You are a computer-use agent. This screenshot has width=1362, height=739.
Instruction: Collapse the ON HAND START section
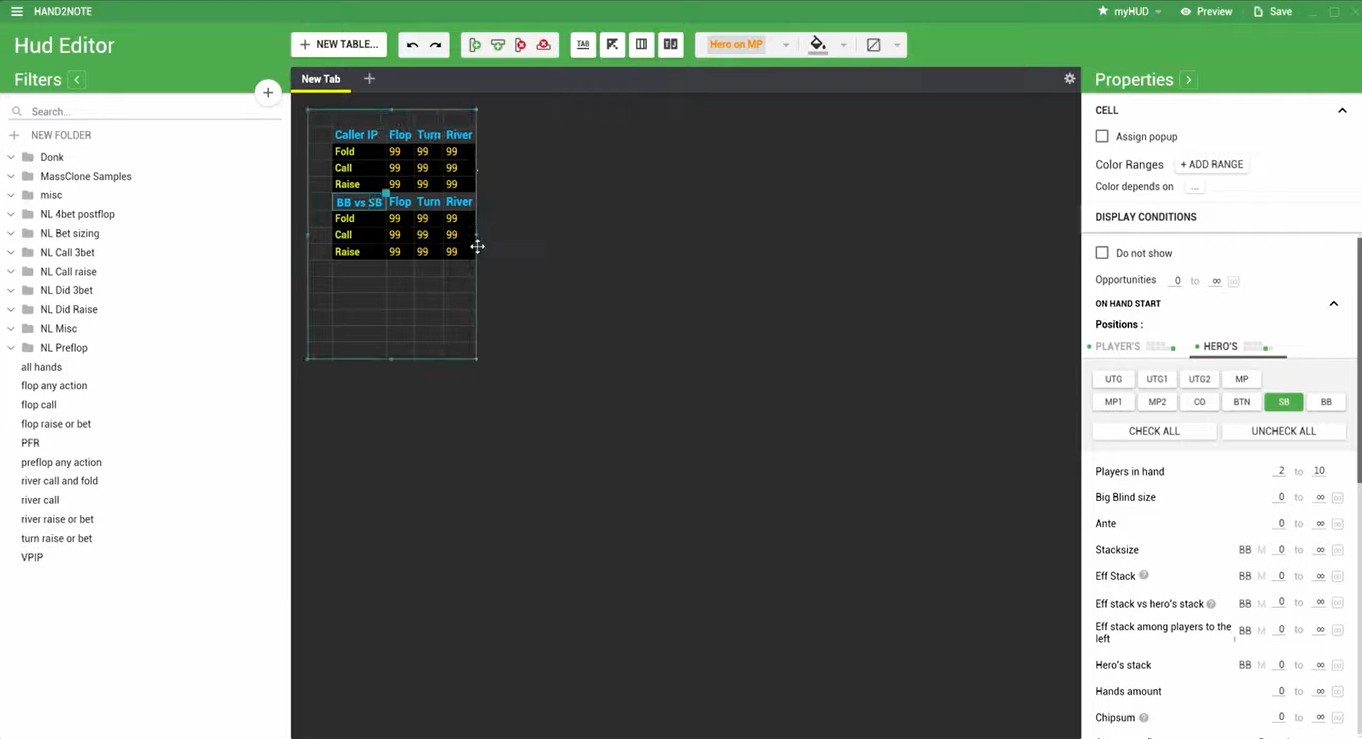click(1333, 304)
